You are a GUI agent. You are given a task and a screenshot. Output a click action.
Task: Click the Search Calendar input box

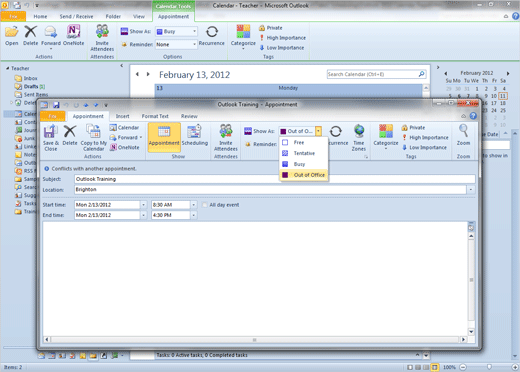(x=372, y=74)
